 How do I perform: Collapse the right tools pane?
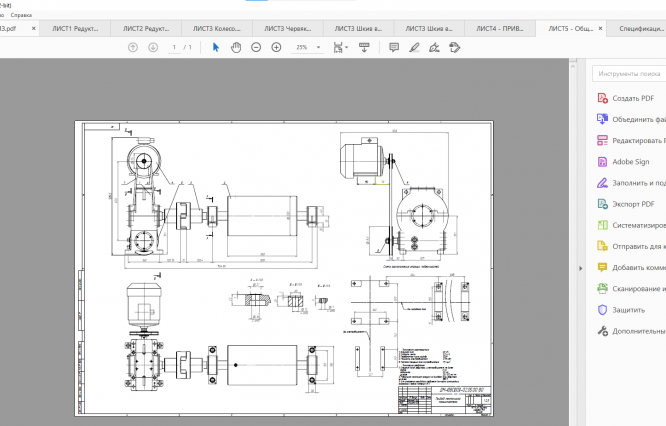click(x=581, y=269)
